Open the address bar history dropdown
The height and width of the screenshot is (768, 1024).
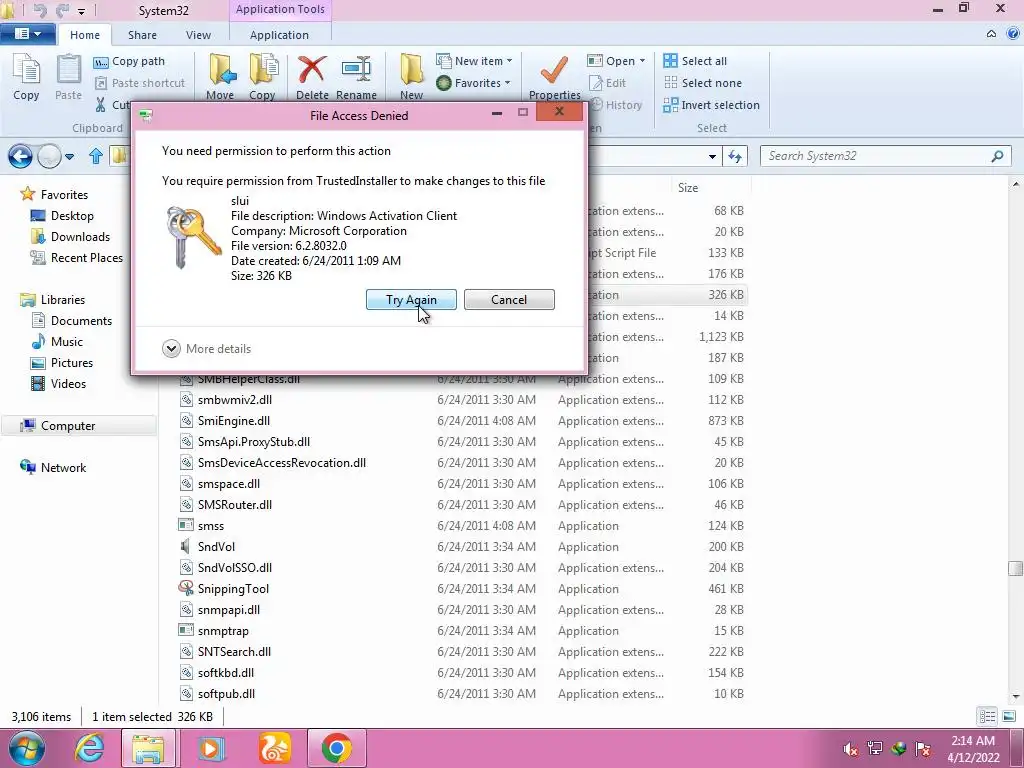[712, 157]
